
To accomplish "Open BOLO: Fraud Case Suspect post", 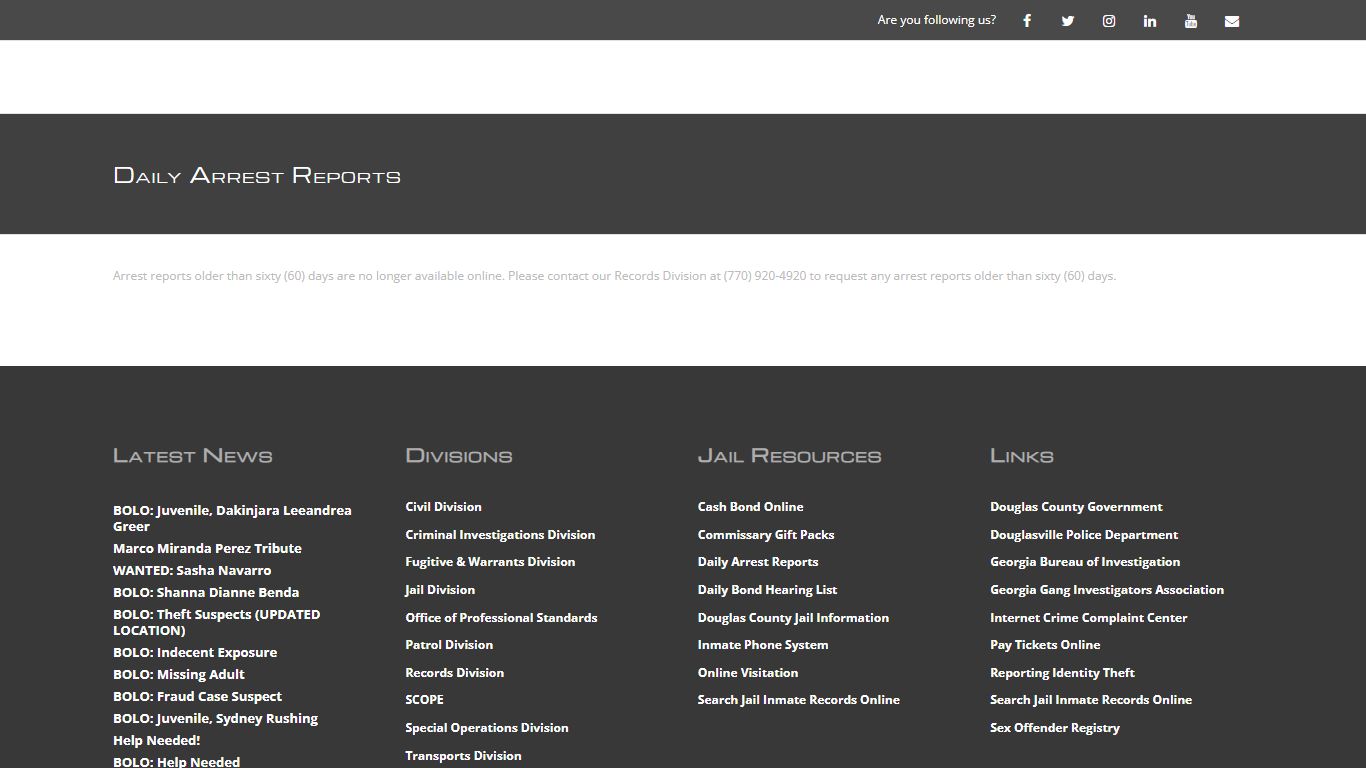I will click(x=197, y=696).
